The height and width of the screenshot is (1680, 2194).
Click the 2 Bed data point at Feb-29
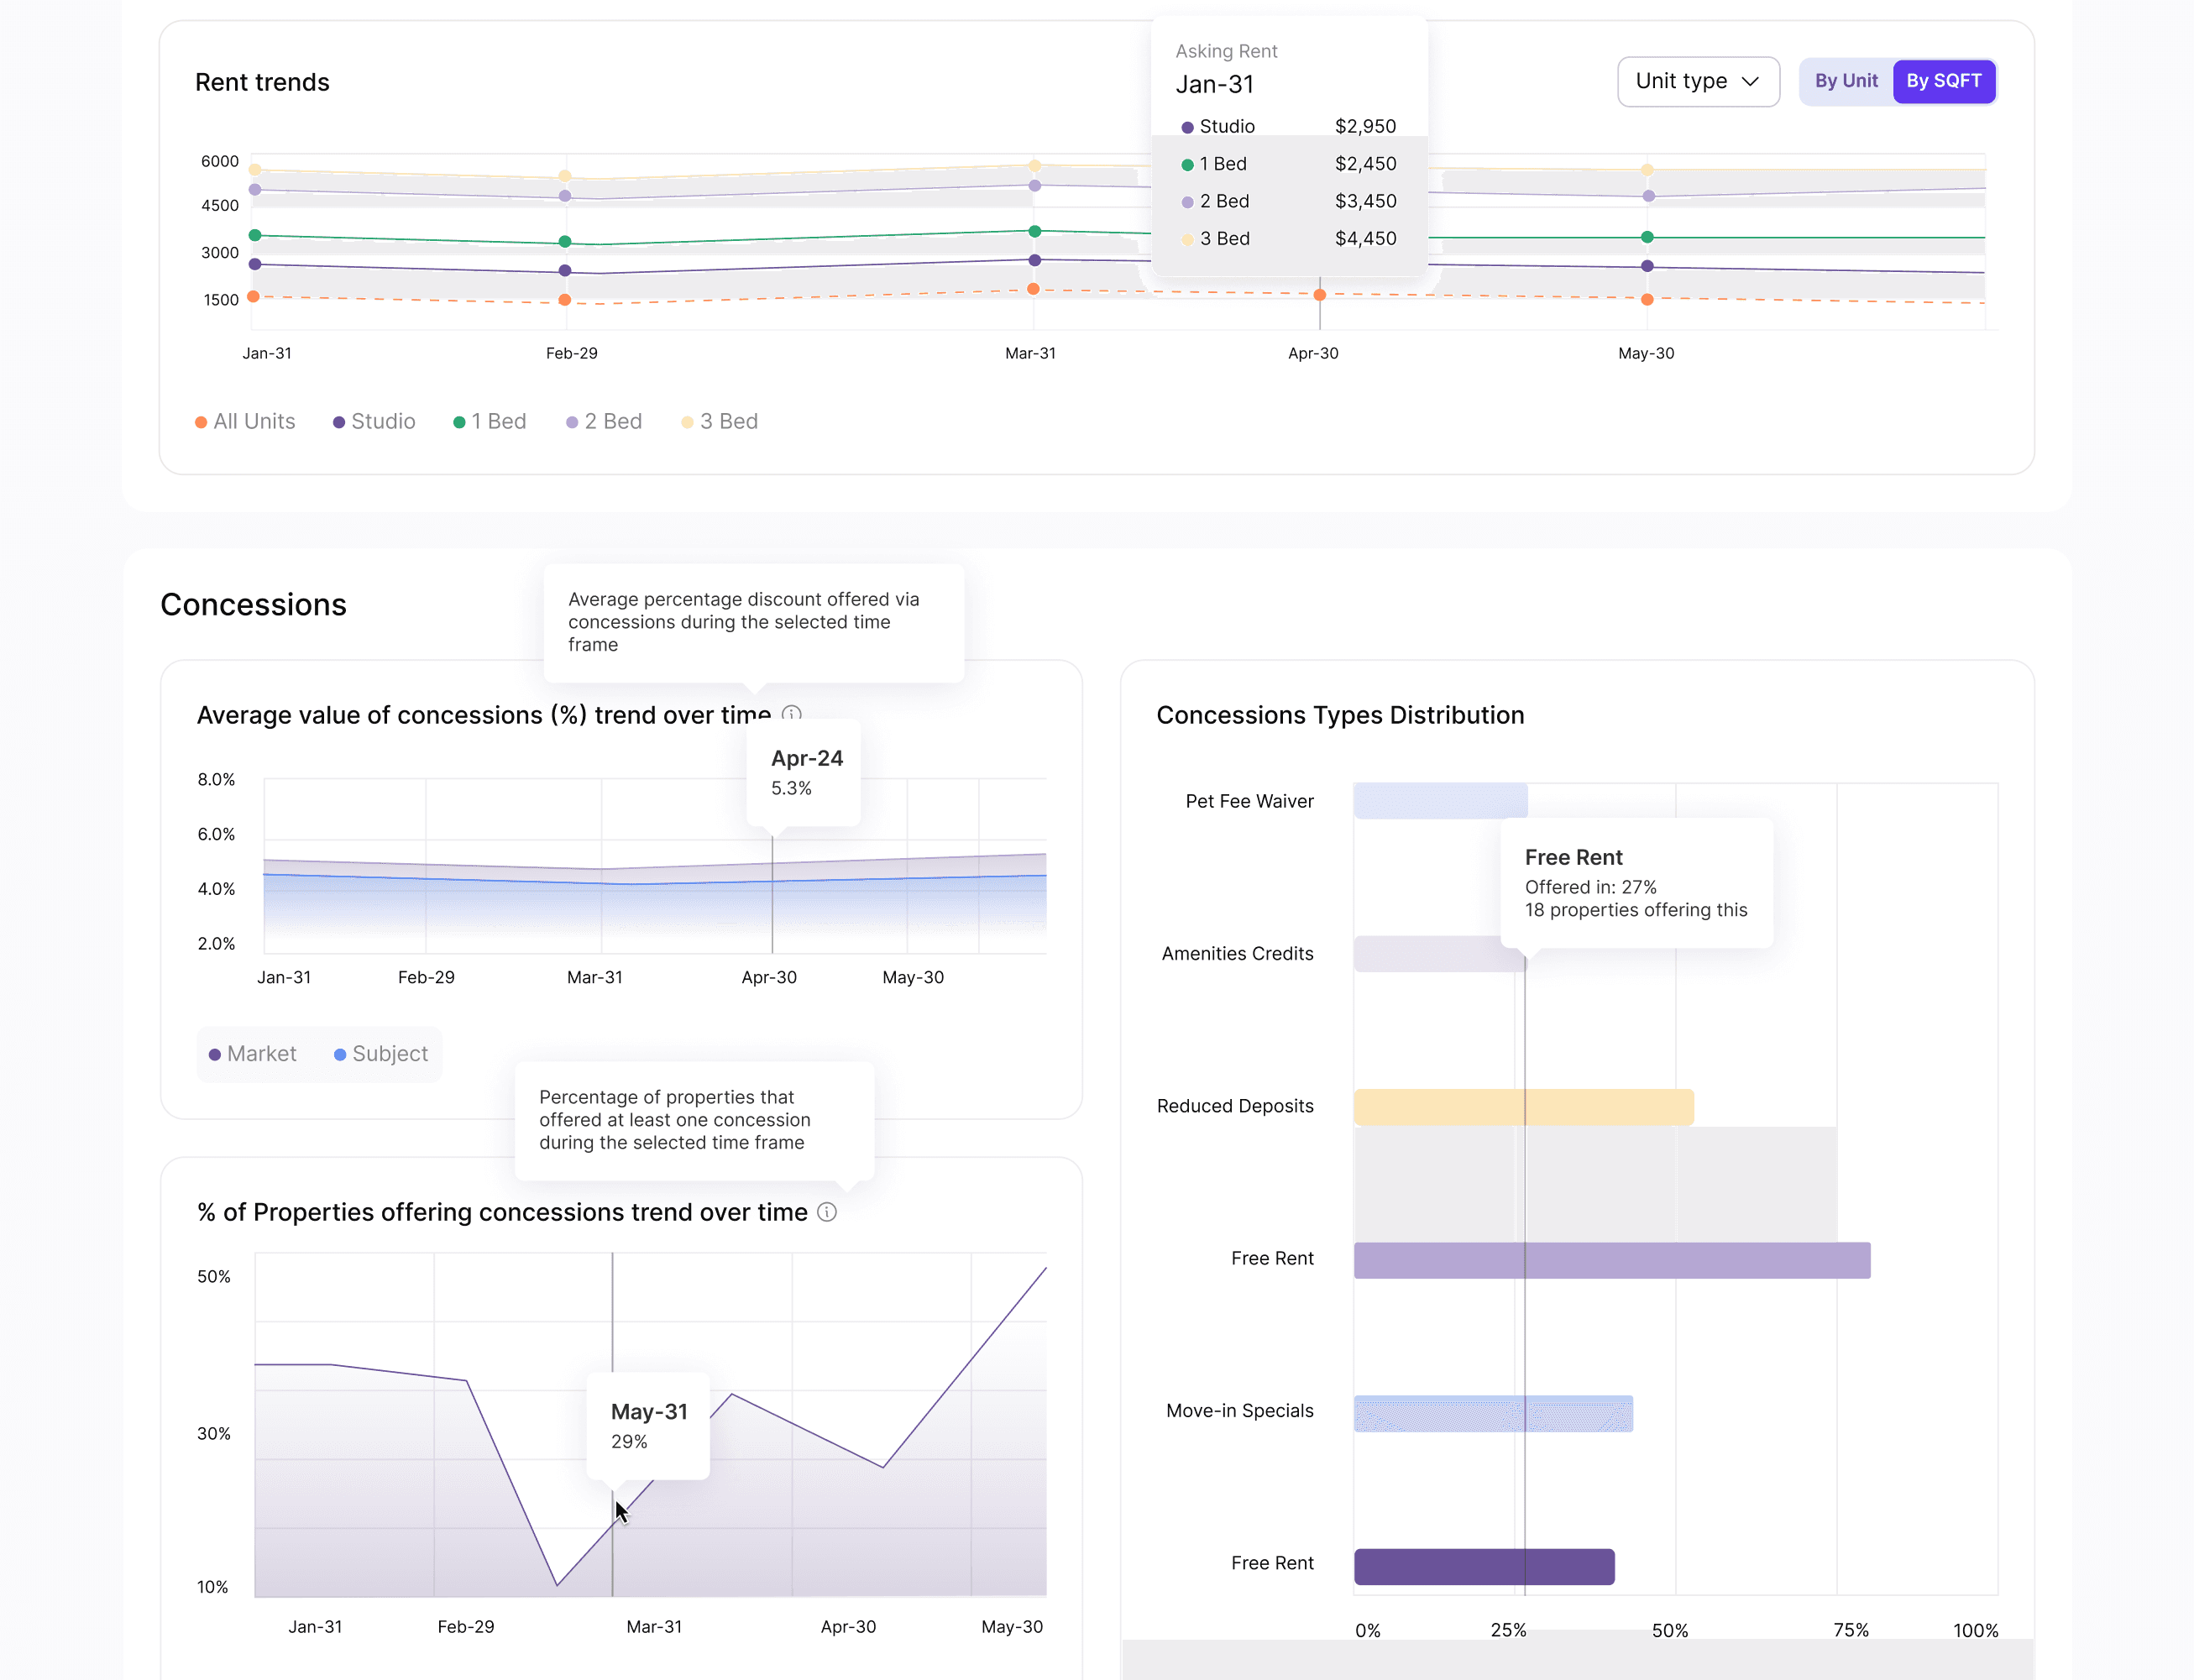click(x=565, y=196)
